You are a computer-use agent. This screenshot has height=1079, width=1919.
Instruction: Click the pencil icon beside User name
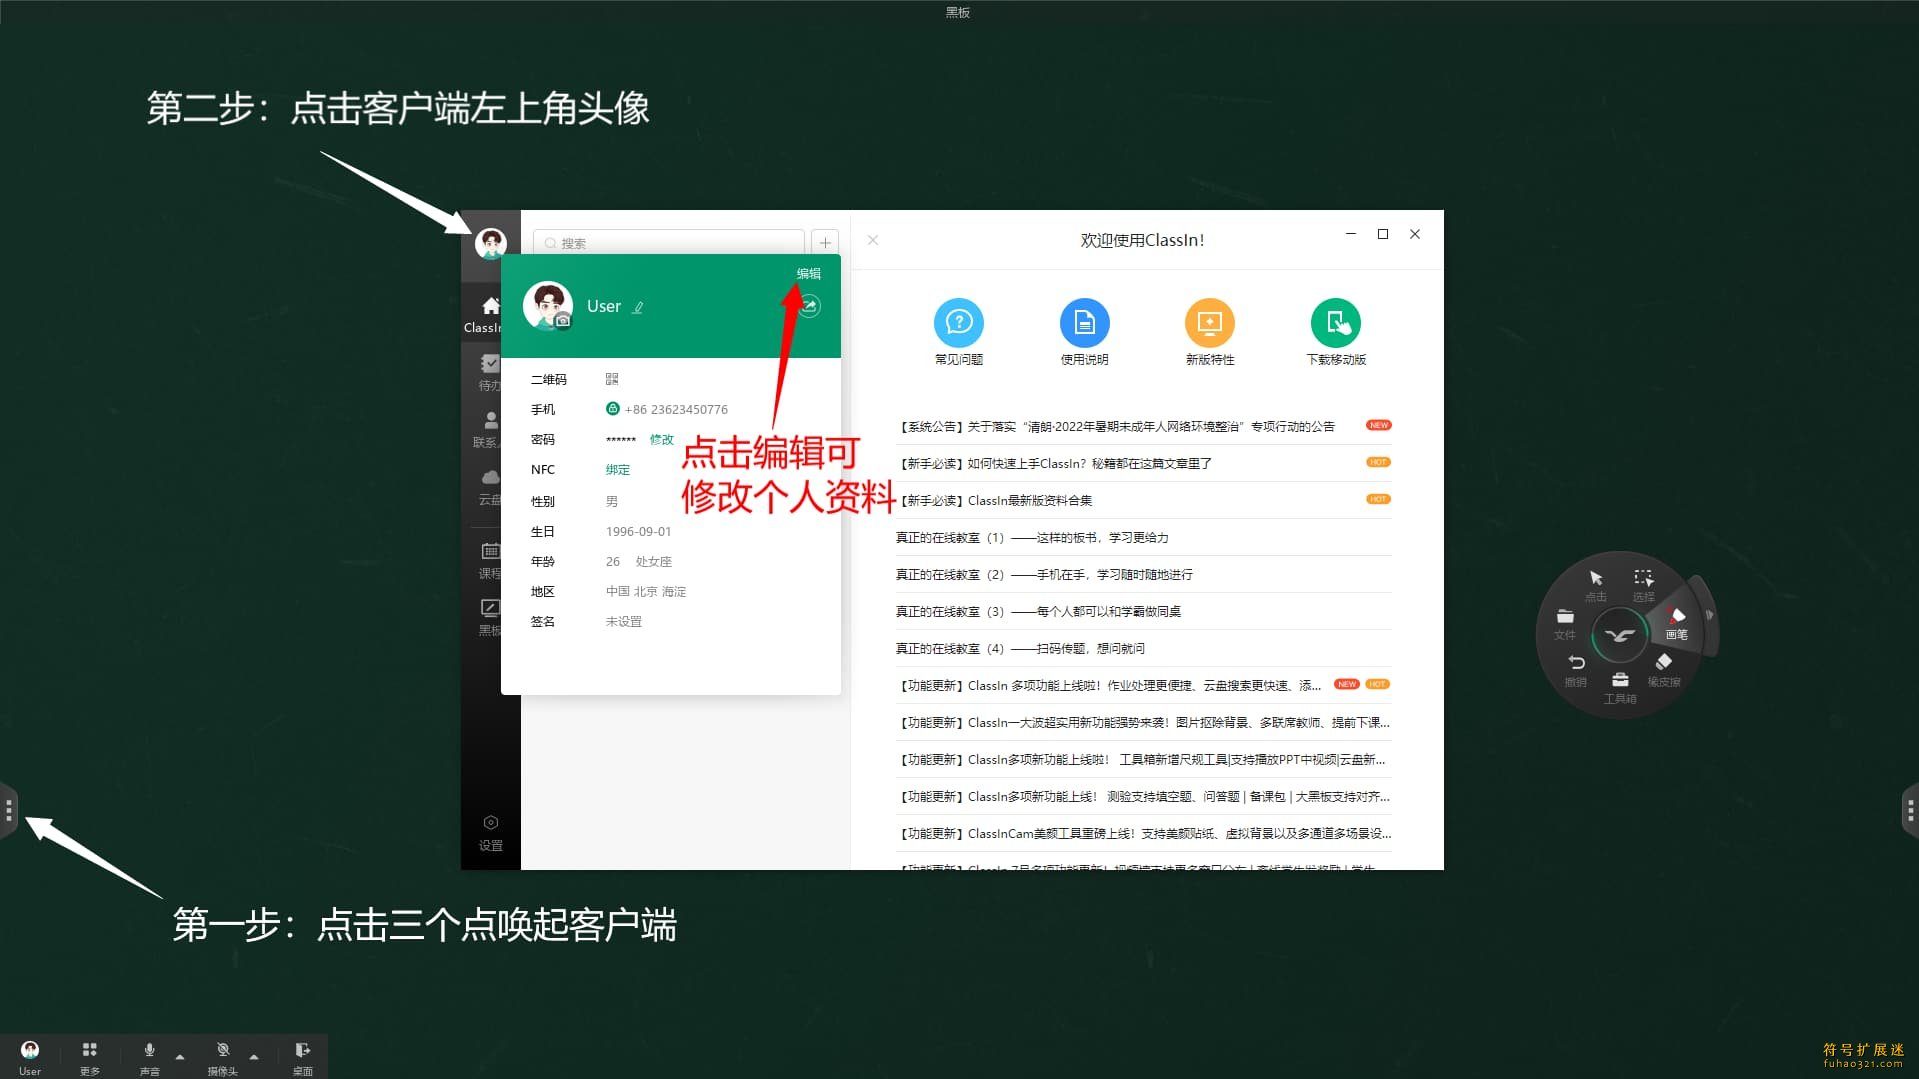click(x=638, y=307)
